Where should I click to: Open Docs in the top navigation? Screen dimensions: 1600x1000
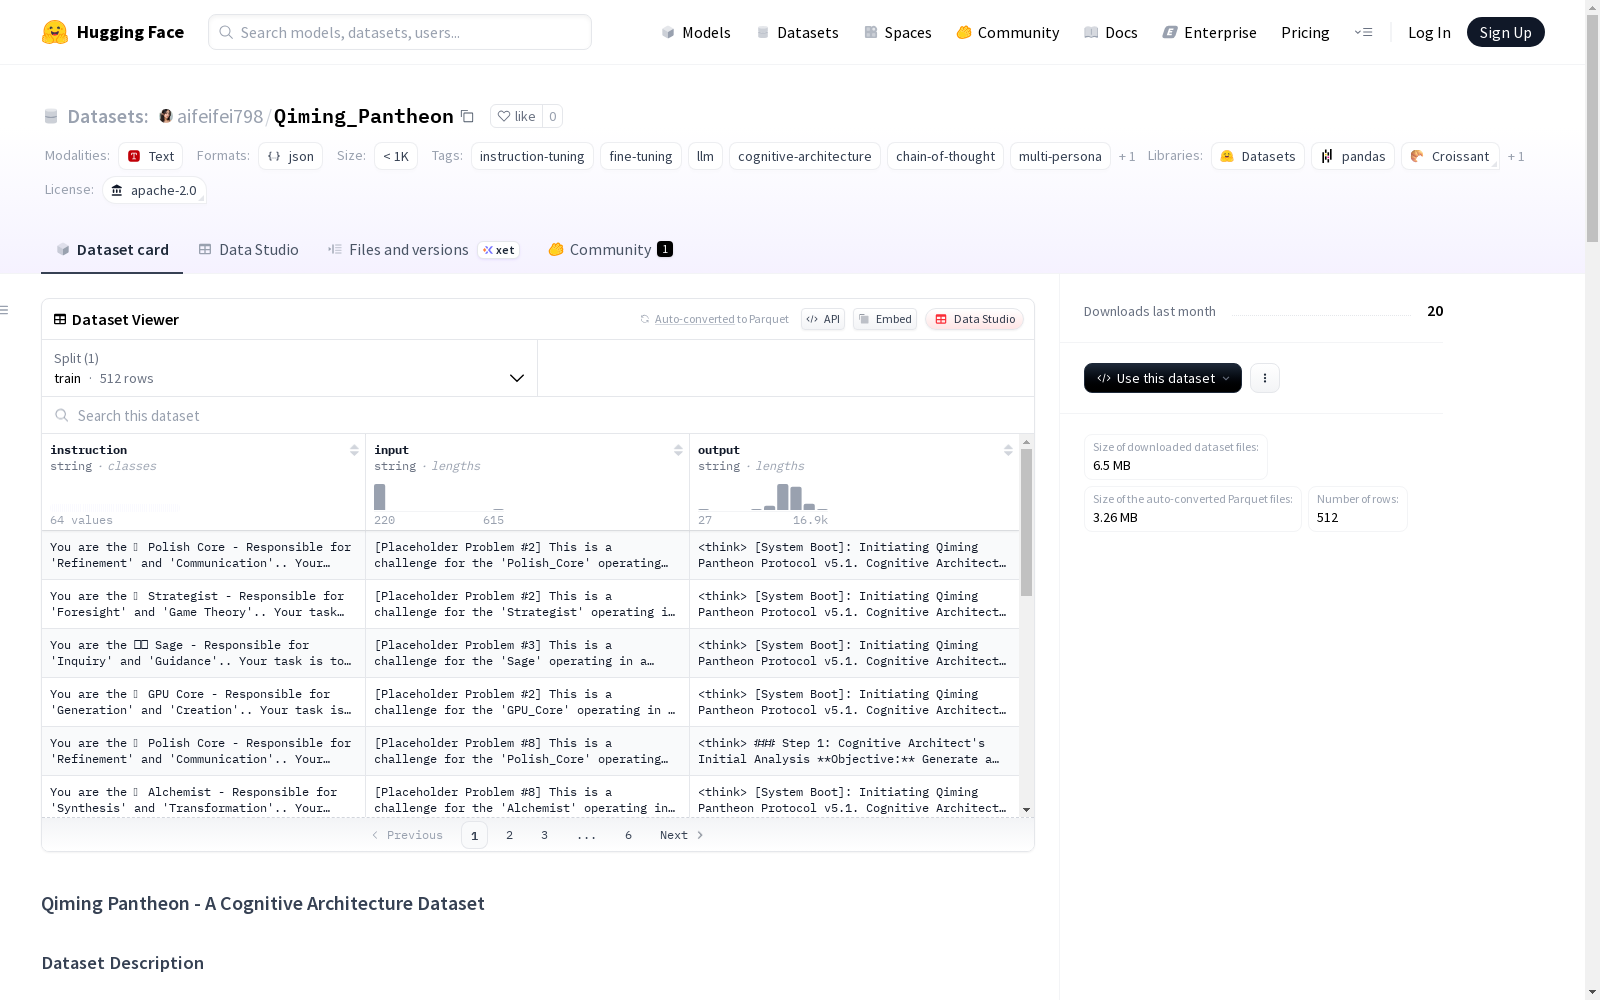pos(1111,32)
